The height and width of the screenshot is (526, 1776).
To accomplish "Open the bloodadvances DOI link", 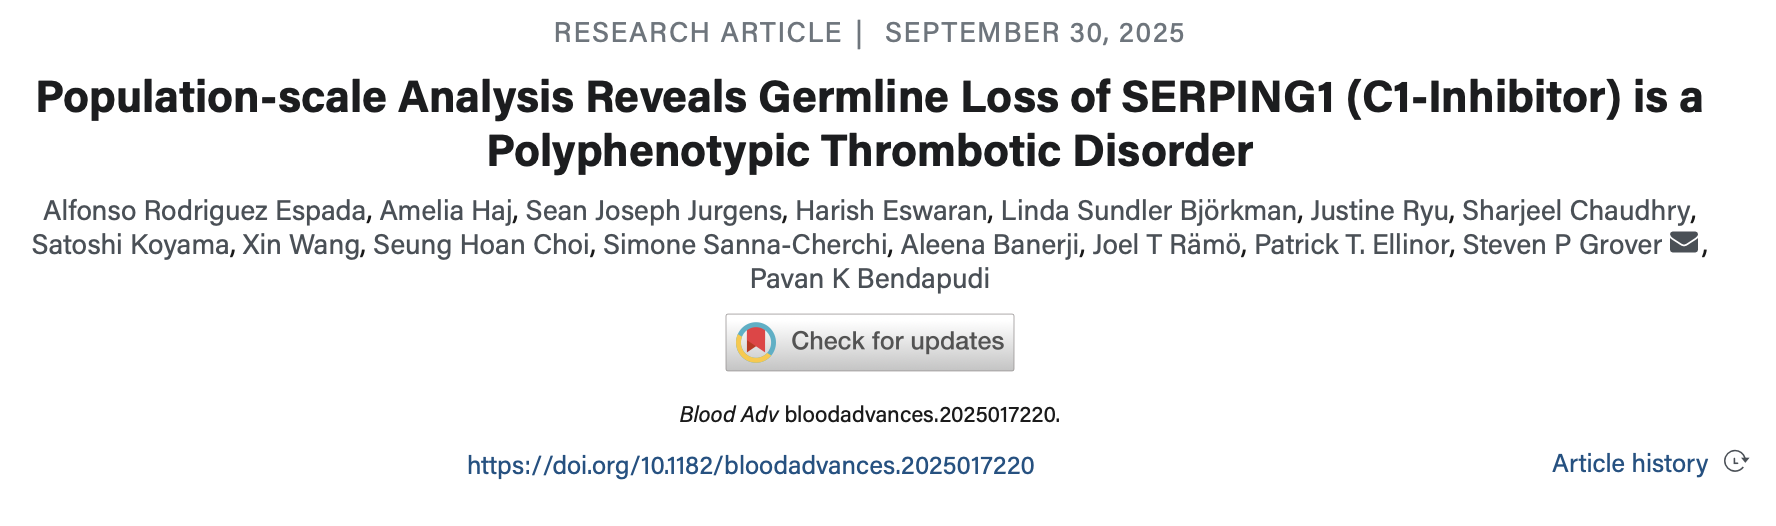I will [x=750, y=465].
